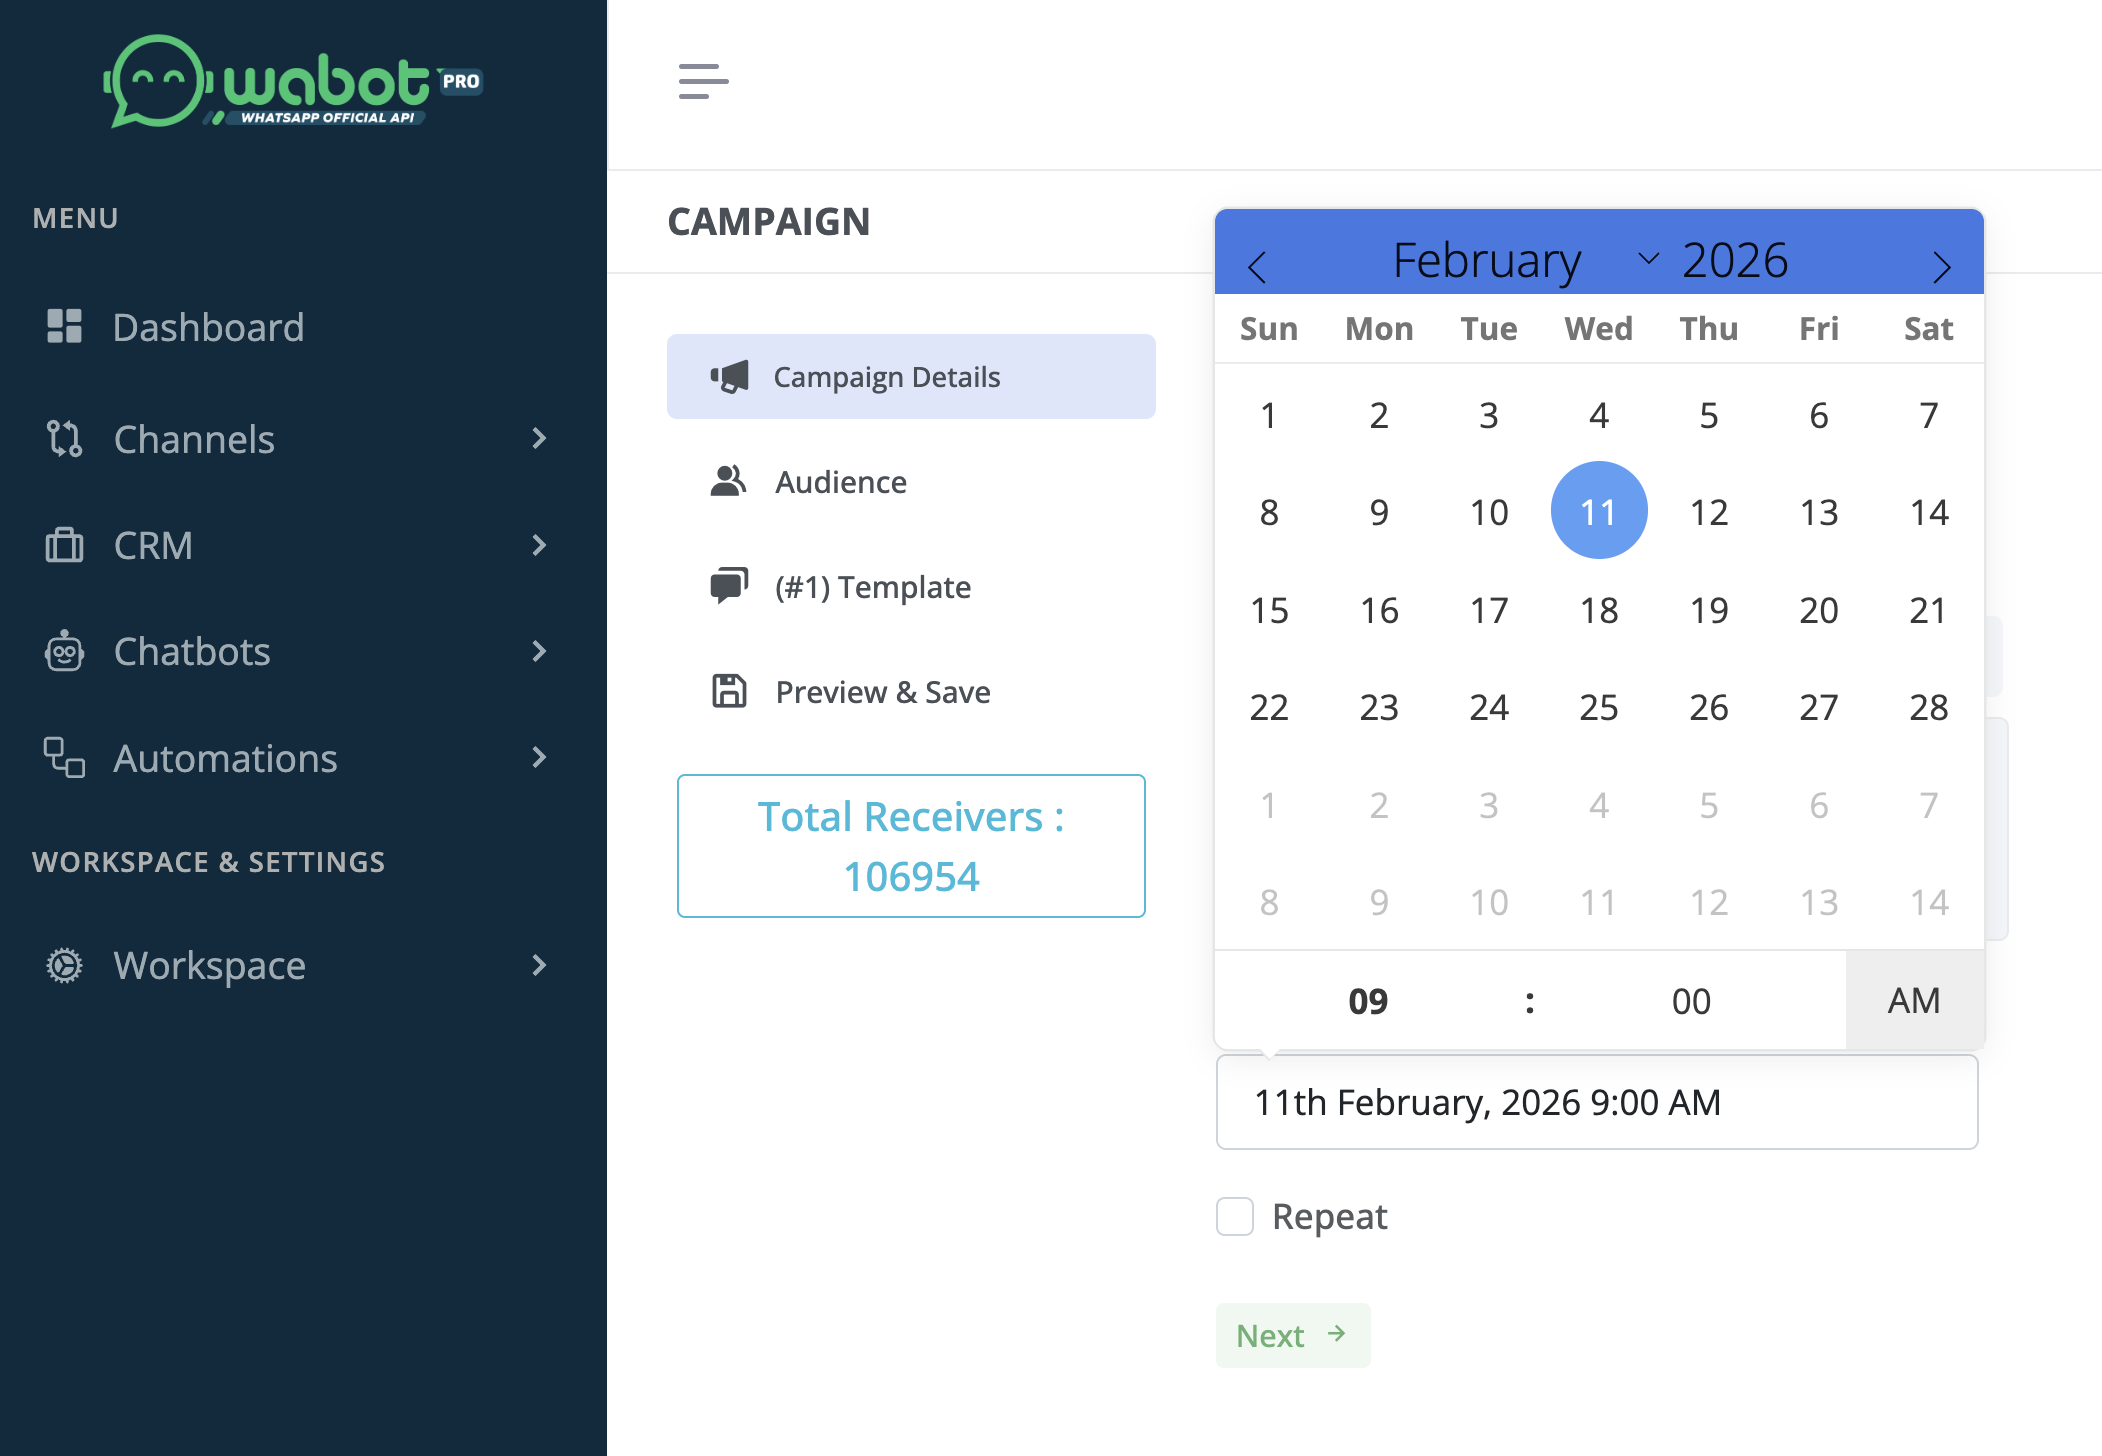Image resolution: width=2102 pixels, height=1456 pixels.
Task: Click the scheduled date-time input field
Action: coord(1596,1102)
